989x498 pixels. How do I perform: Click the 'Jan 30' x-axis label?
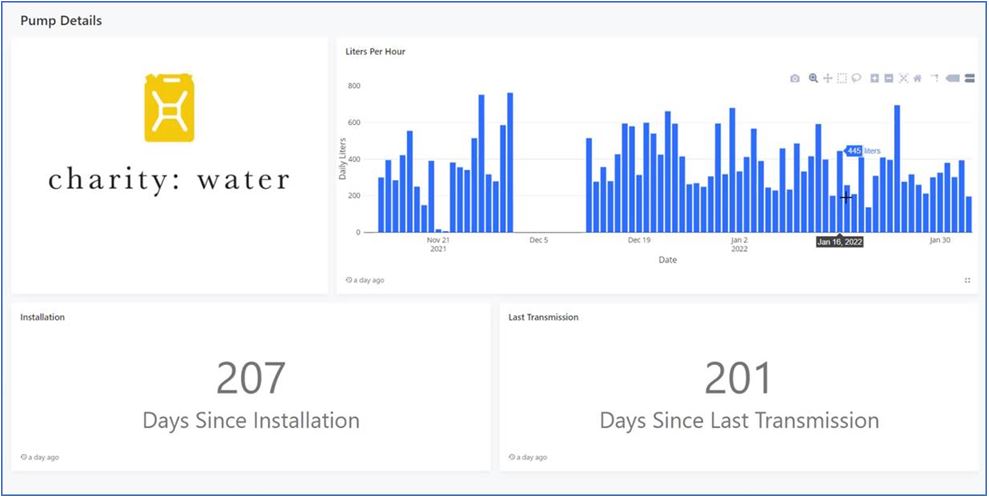pyautogui.click(x=940, y=240)
